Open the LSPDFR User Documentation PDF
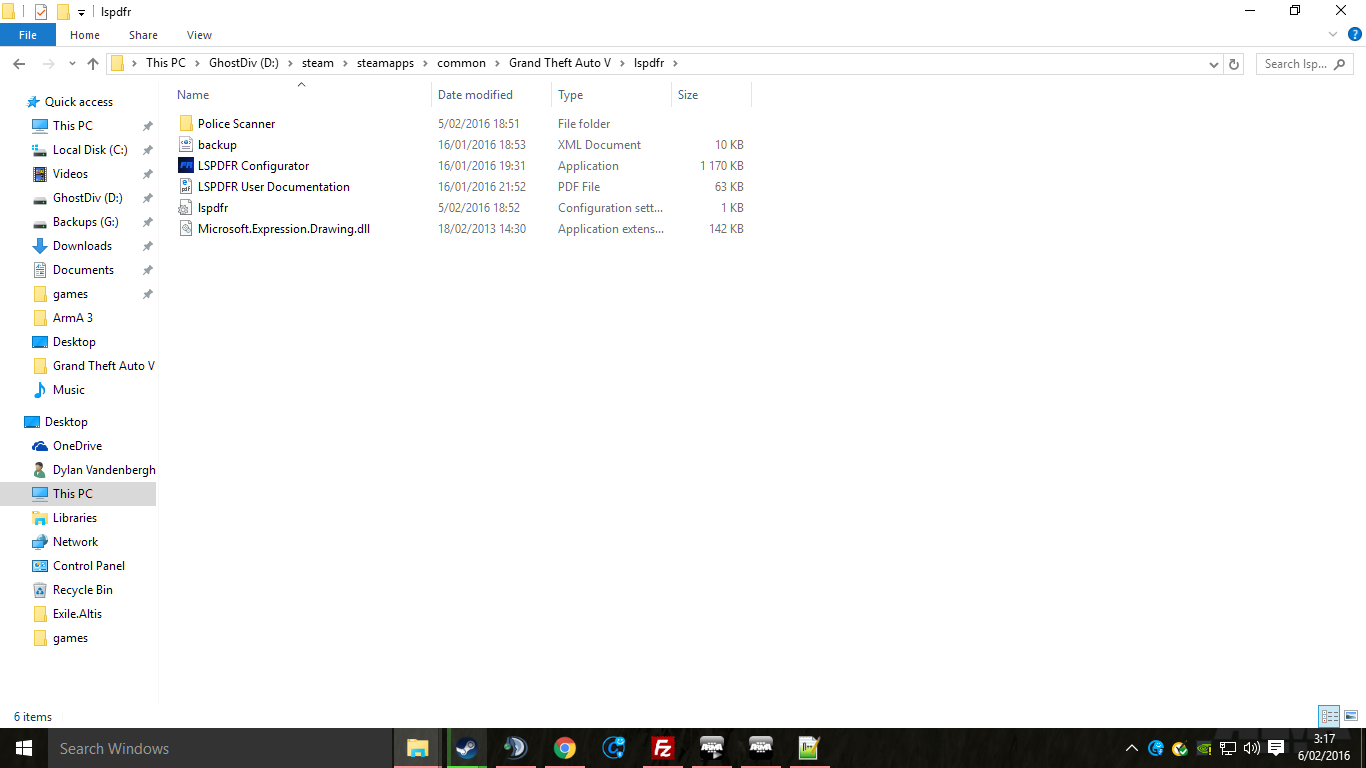This screenshot has height=768, width=1366. [x=273, y=187]
